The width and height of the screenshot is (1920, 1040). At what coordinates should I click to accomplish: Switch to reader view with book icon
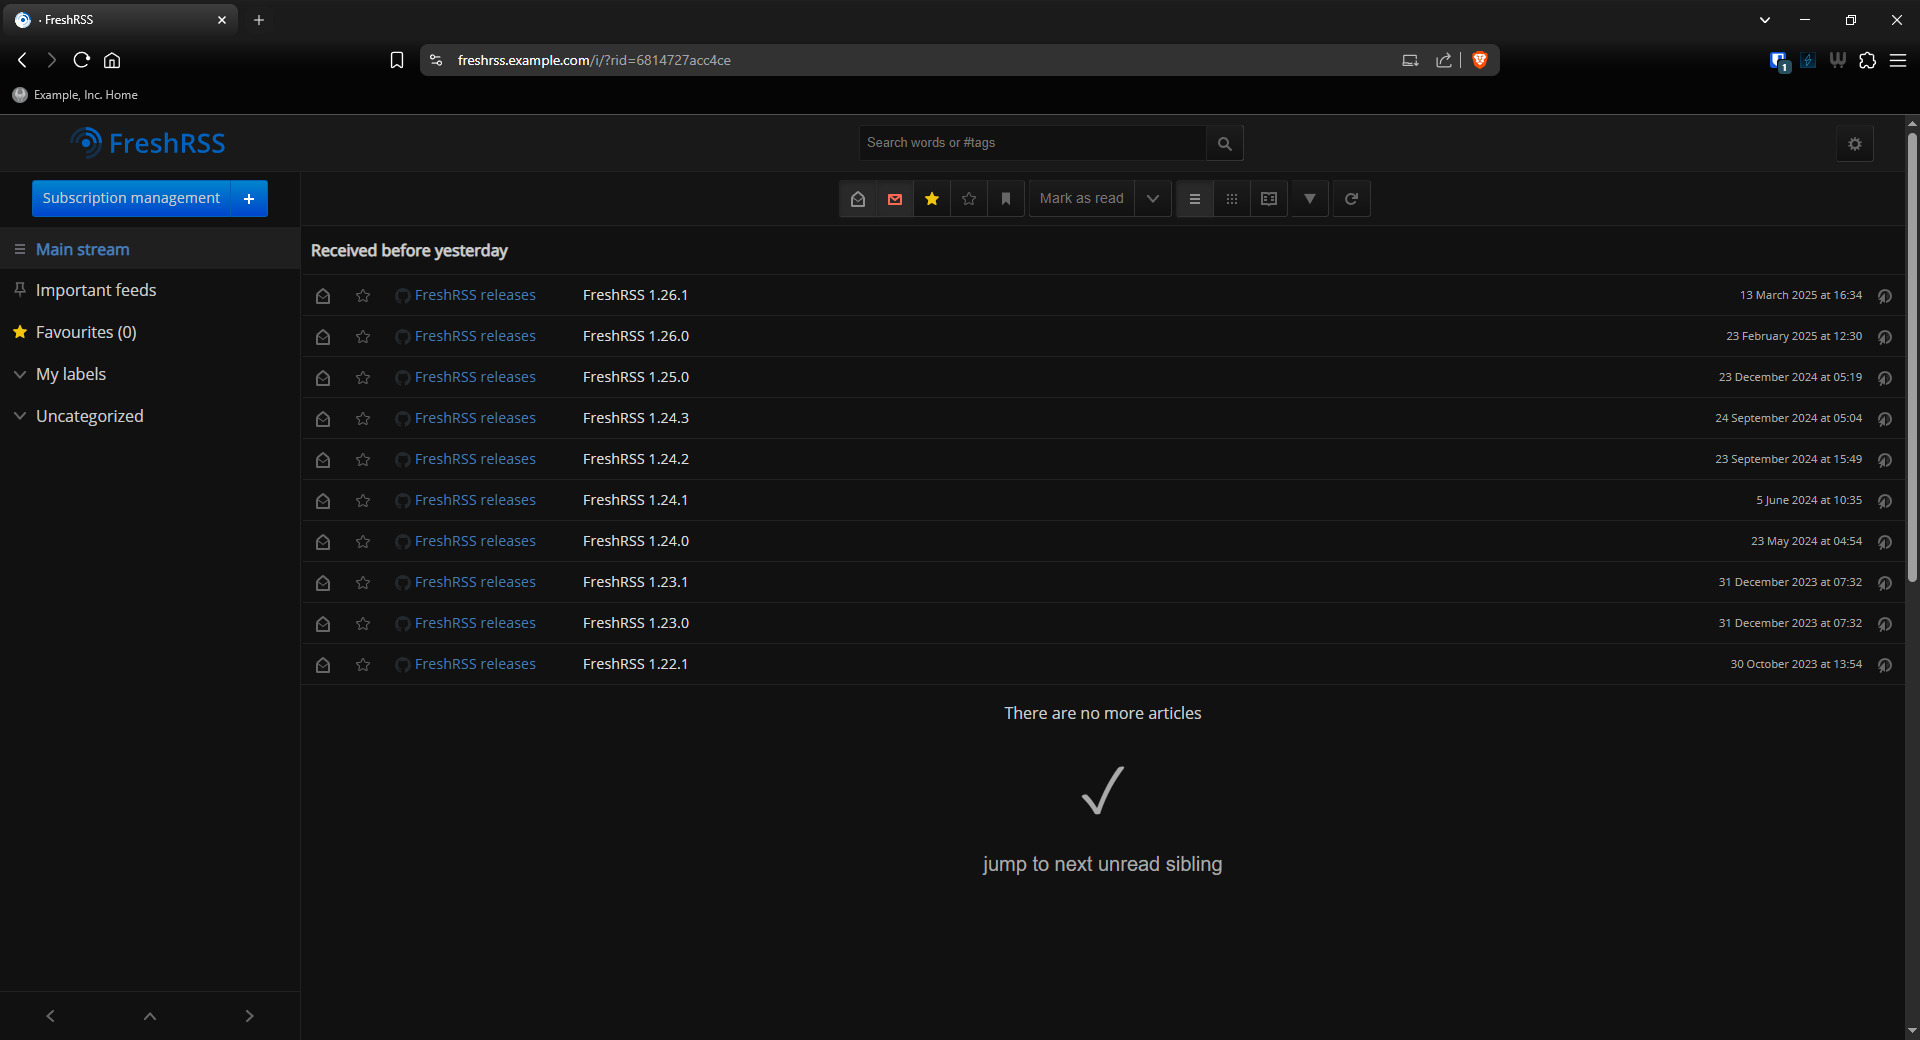click(1269, 199)
